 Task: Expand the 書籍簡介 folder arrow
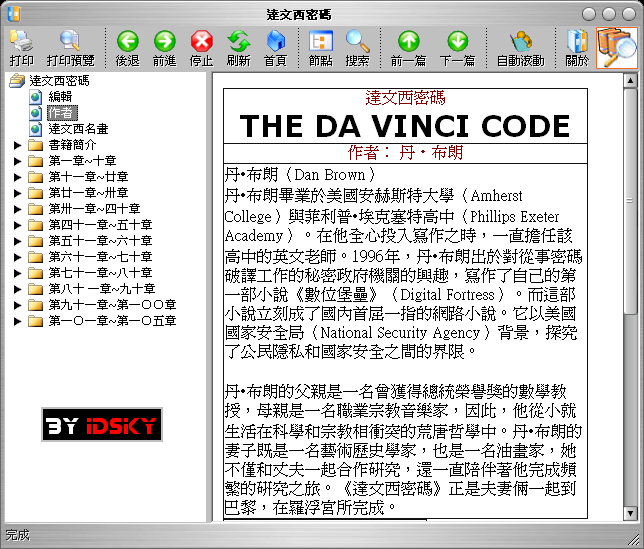pyautogui.click(x=17, y=145)
